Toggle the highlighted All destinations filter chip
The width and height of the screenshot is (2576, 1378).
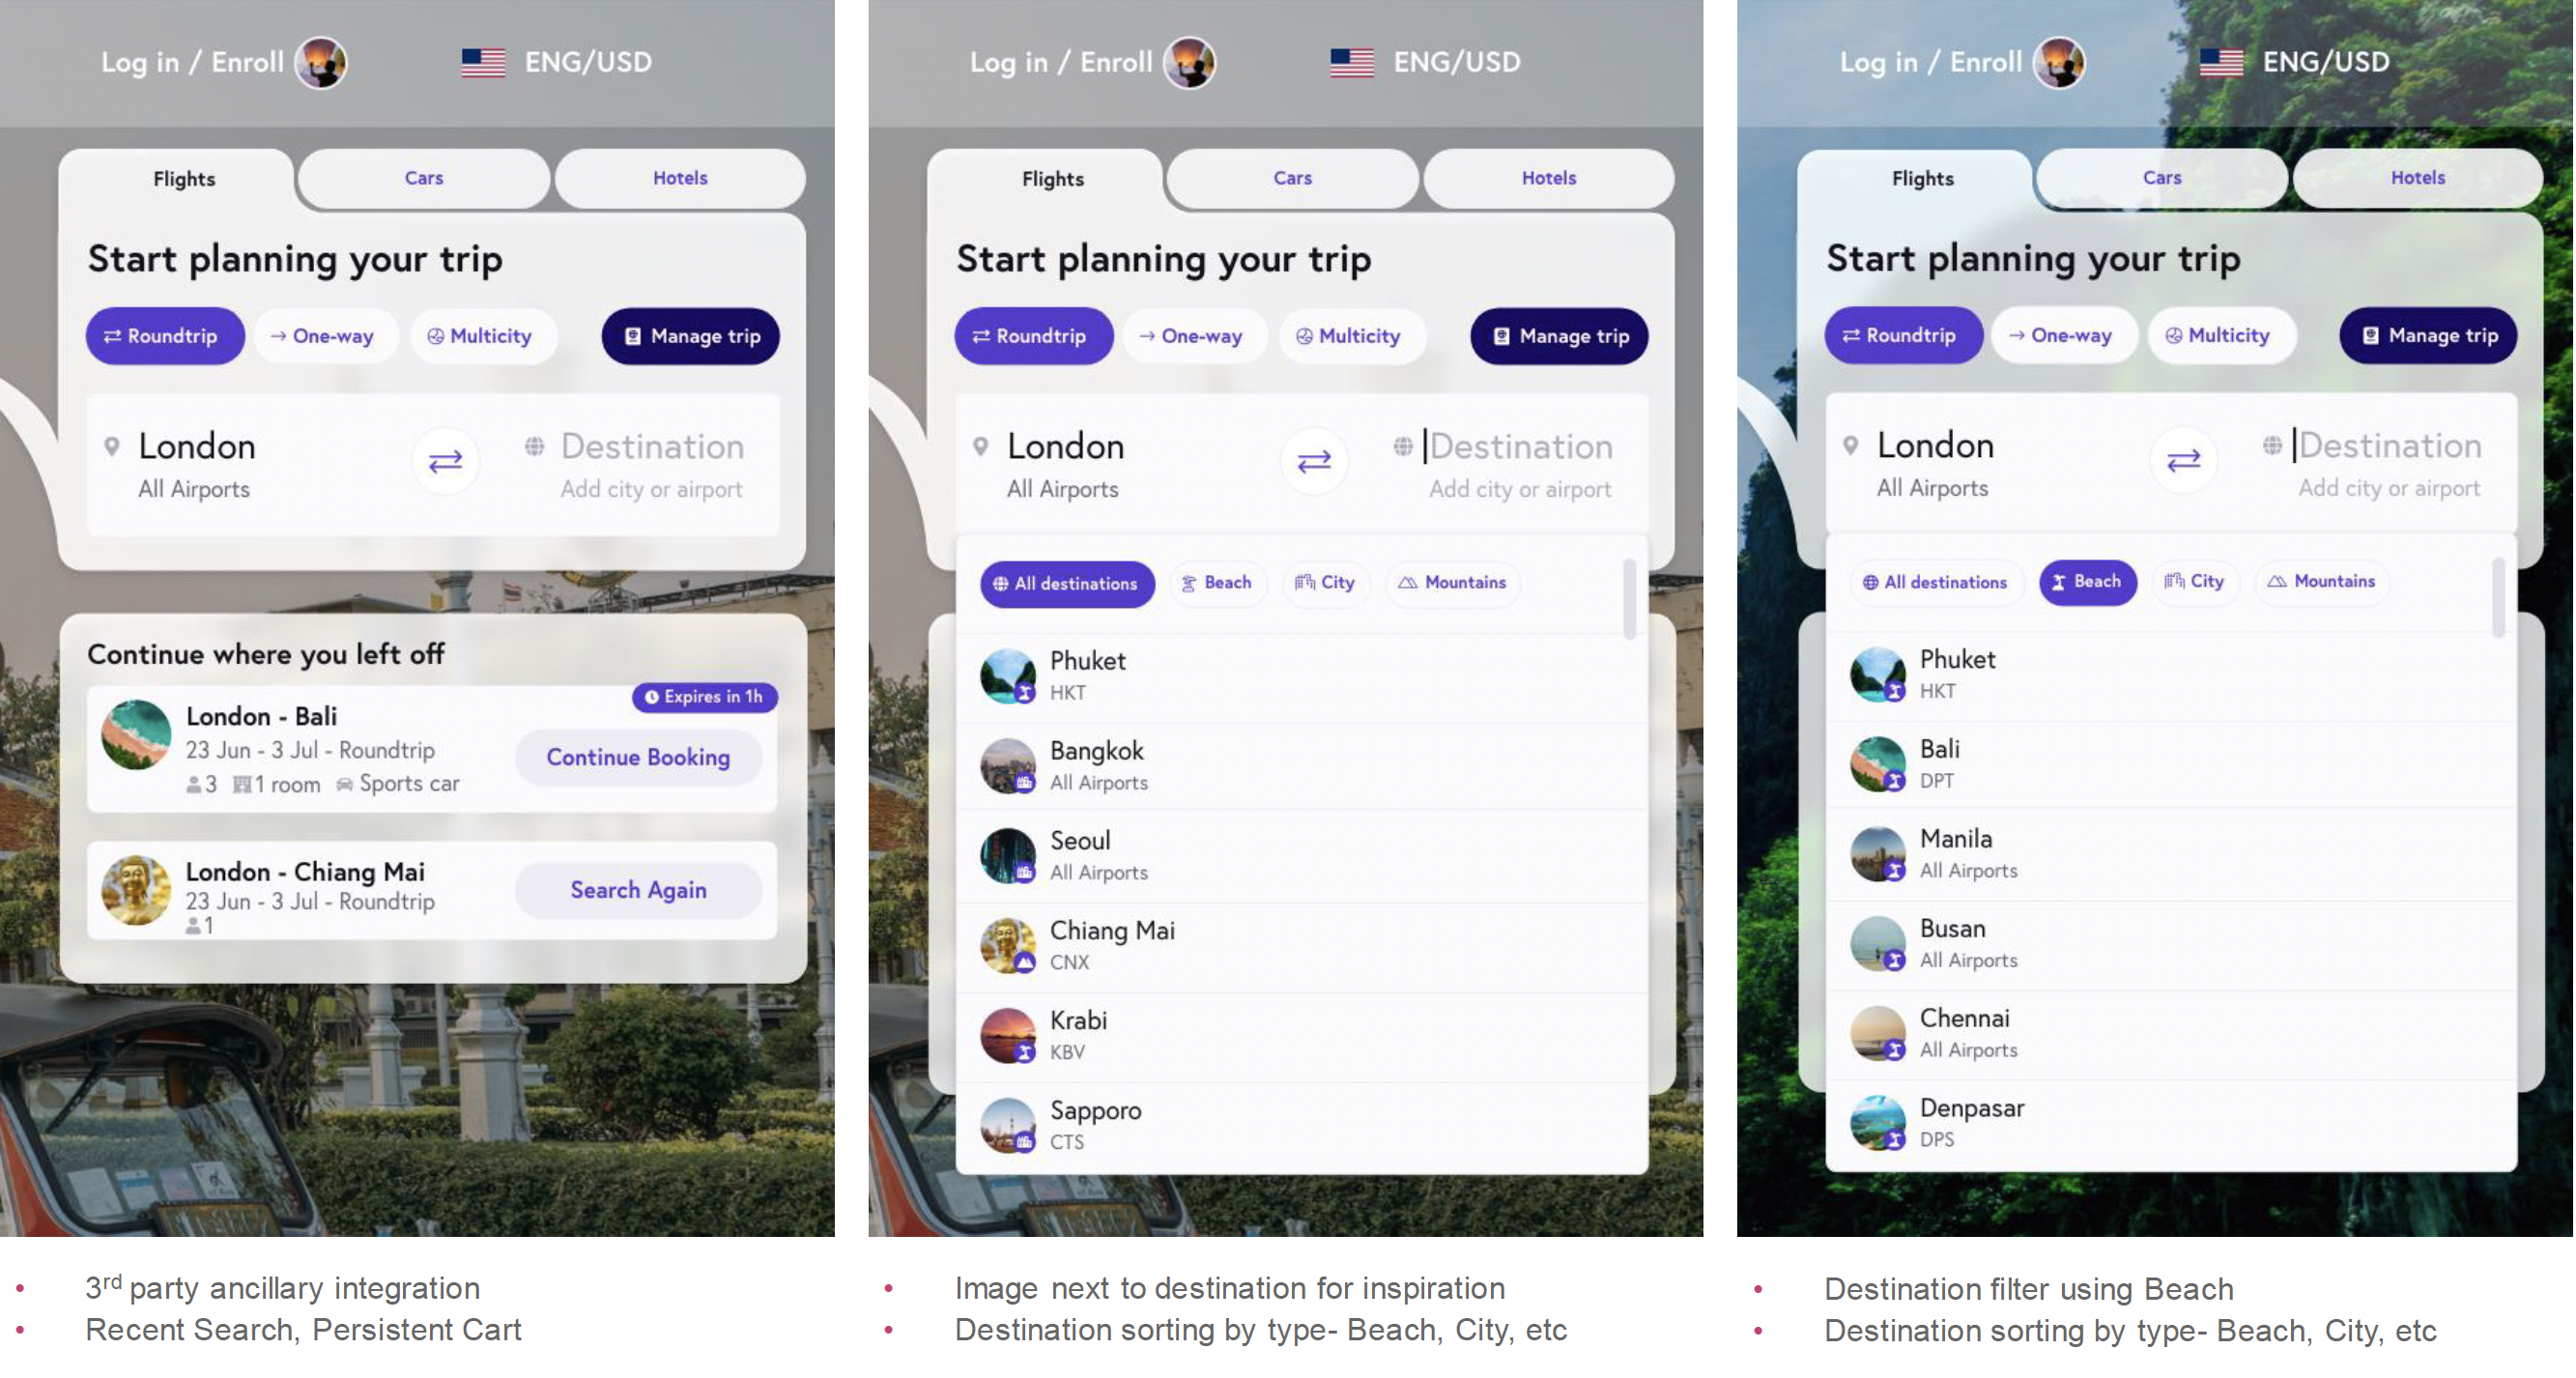(x=1067, y=584)
